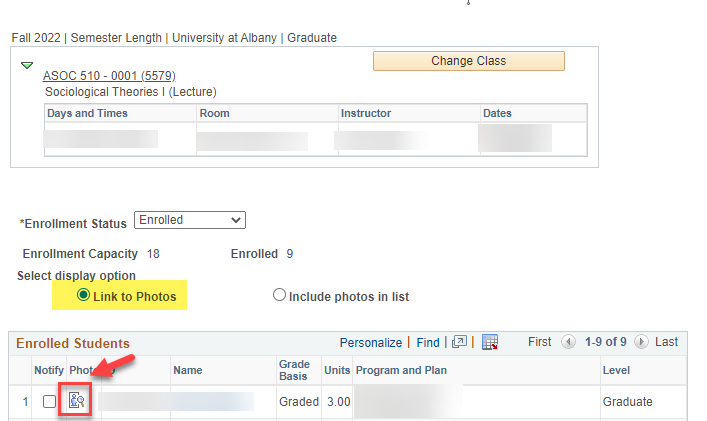Go to the previous page of students
Viewport: 707px width, 421px height.
click(568, 342)
